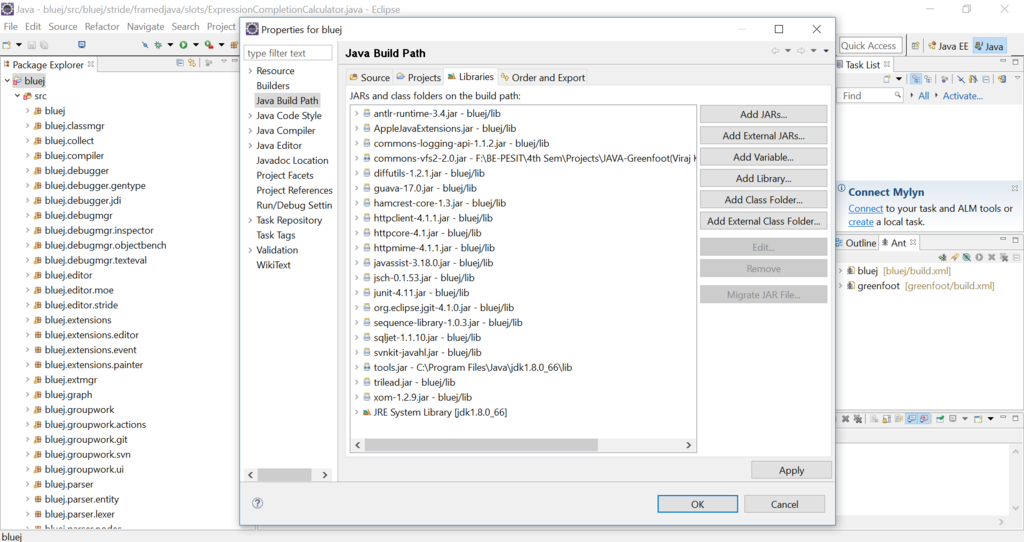The width and height of the screenshot is (1024, 542).
Task: Select the Outline tab
Action: coord(856,243)
